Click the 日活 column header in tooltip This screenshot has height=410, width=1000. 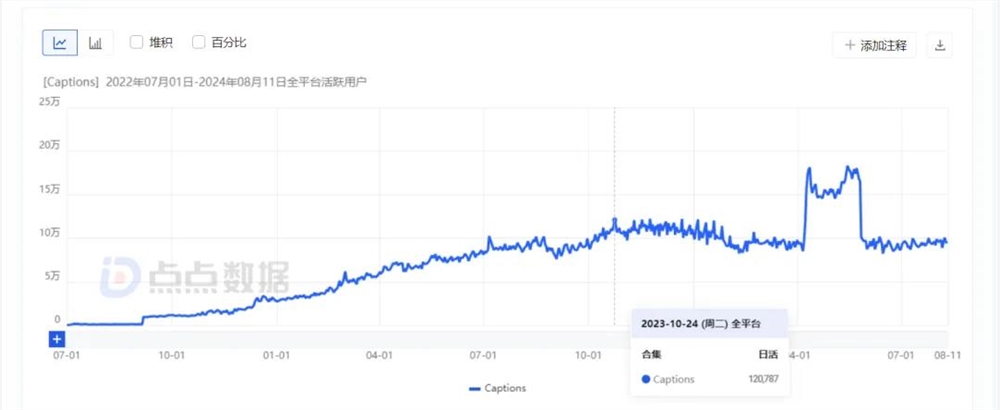tap(770, 355)
